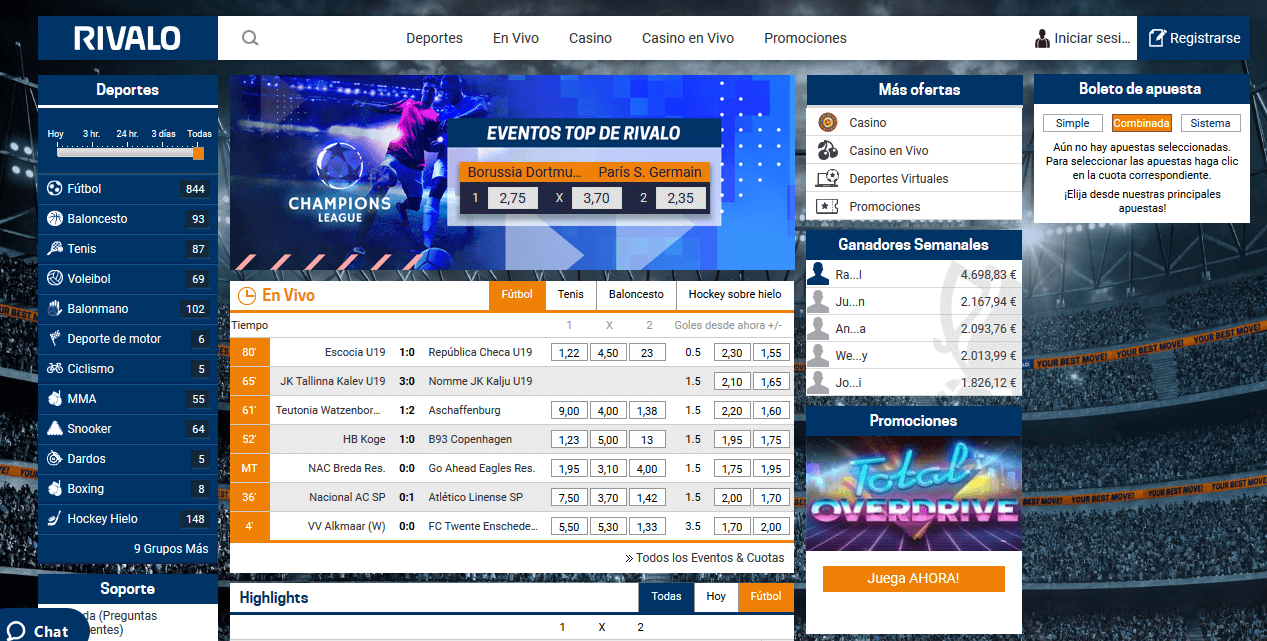Switch En Vivo to Tenis tab
Image resolution: width=1267 pixels, height=641 pixels.
click(x=571, y=295)
